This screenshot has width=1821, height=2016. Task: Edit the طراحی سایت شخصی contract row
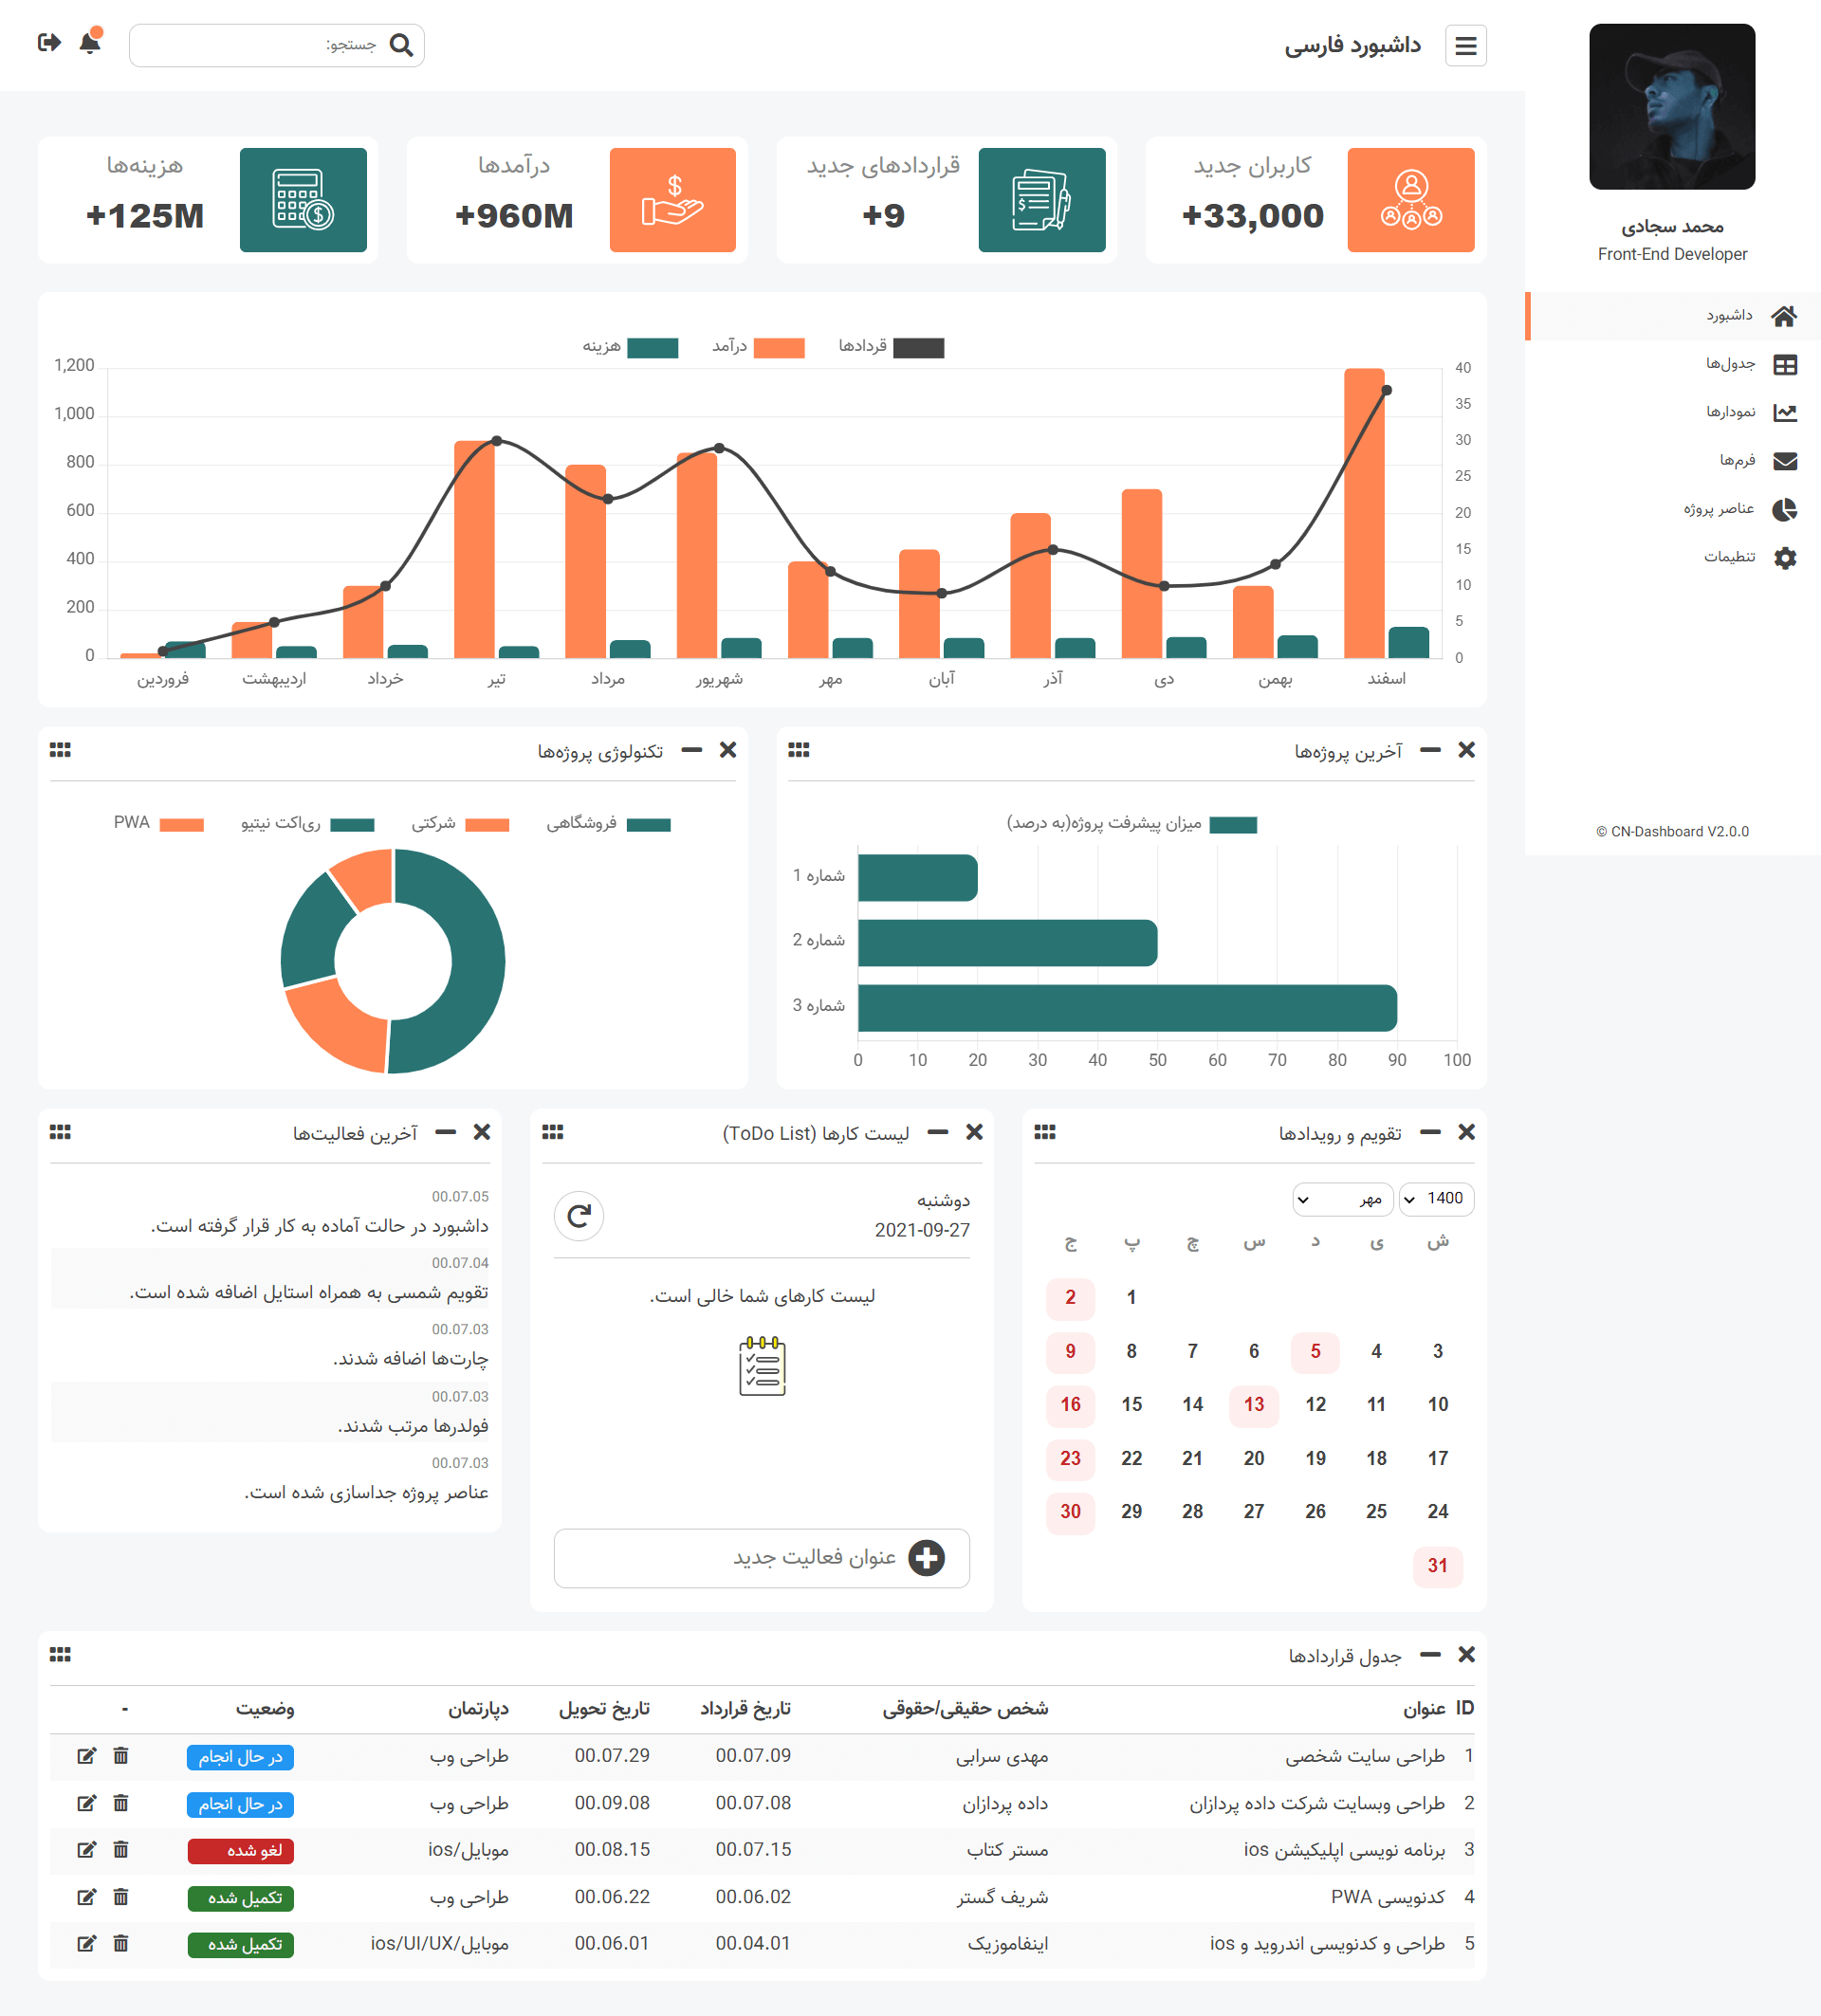pyautogui.click(x=87, y=1756)
